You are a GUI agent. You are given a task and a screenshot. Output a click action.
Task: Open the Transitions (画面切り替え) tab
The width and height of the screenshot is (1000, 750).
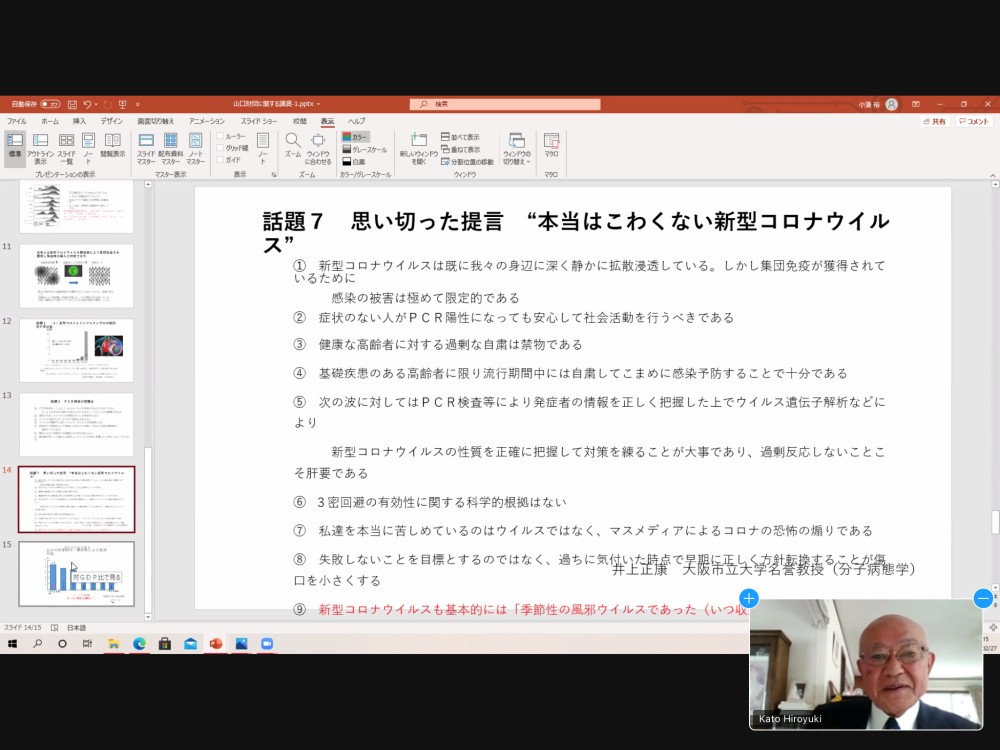[156, 121]
